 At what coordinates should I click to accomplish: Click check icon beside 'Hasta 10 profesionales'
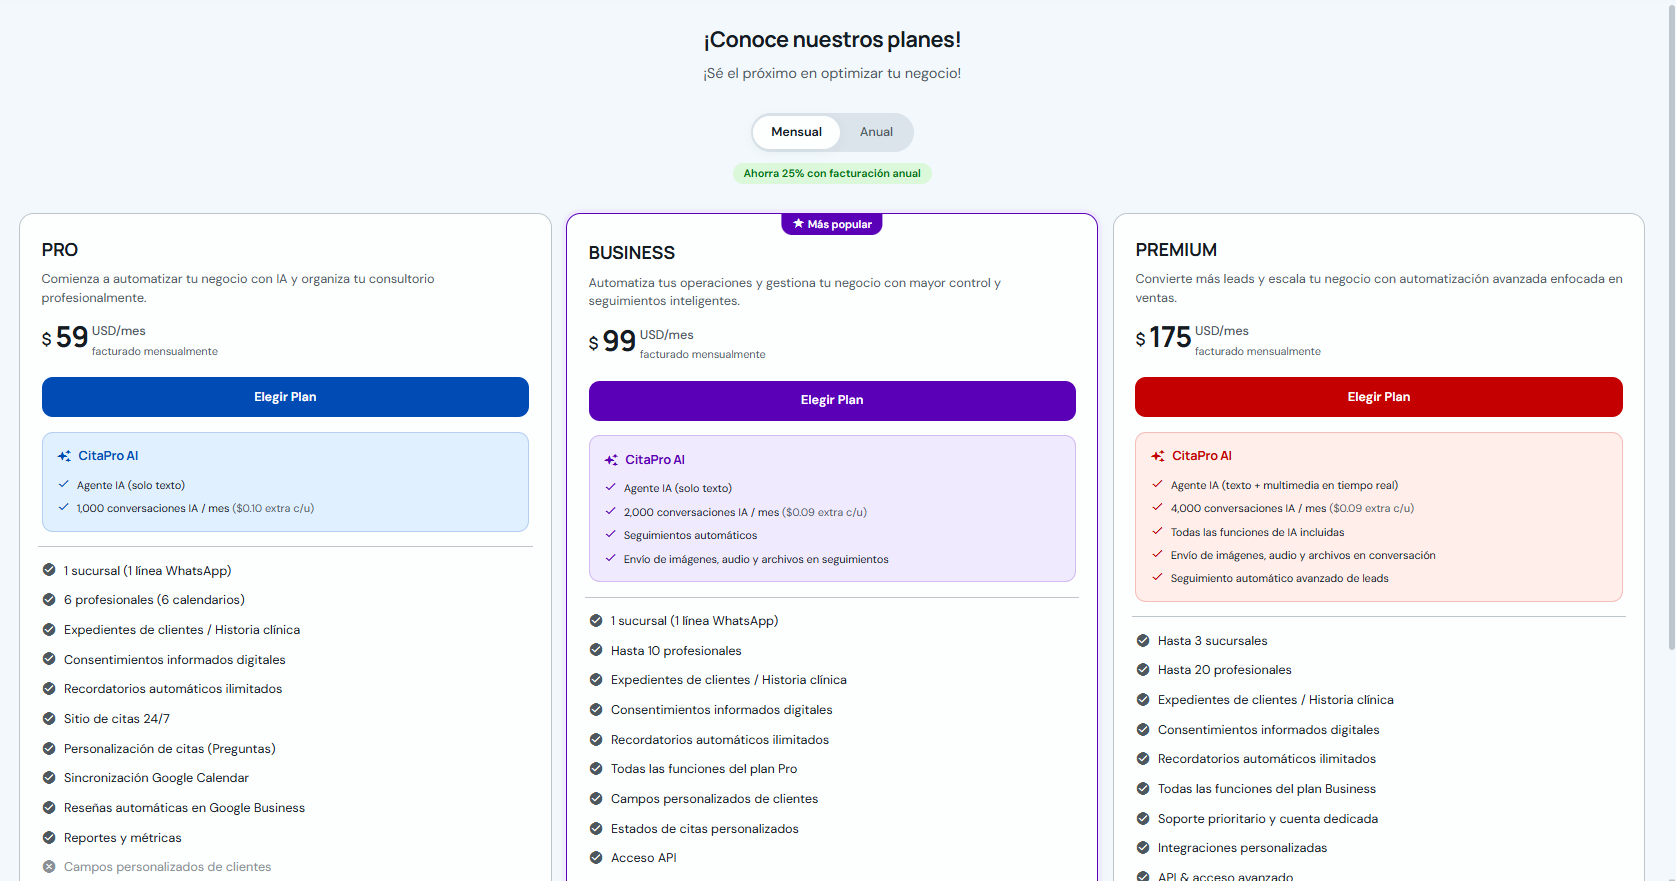(x=596, y=650)
